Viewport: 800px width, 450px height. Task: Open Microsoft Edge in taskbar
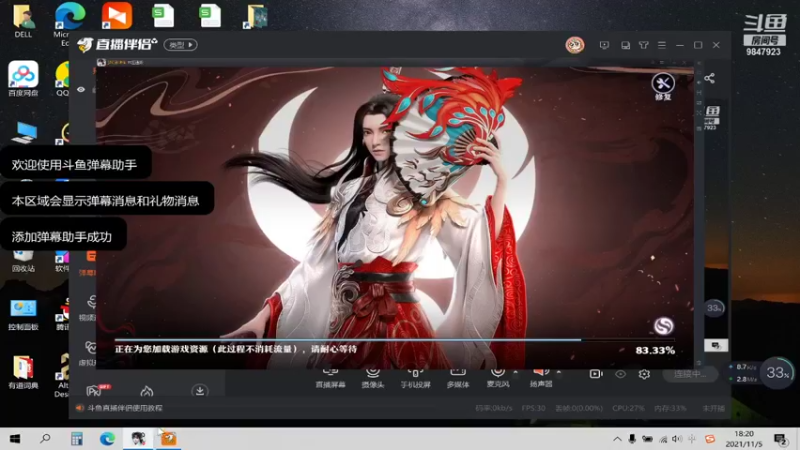pos(107,439)
